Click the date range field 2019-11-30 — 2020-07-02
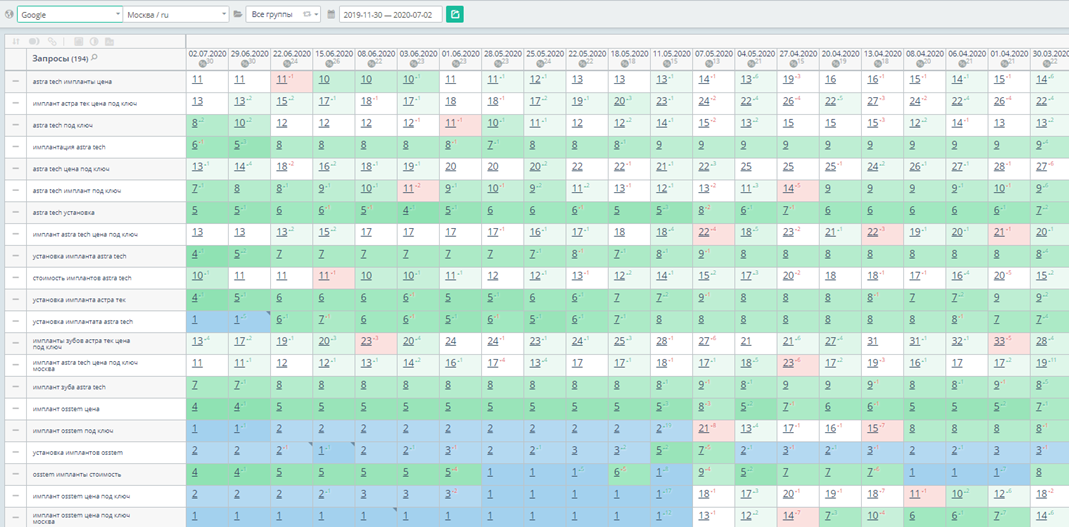Image resolution: width=1069 pixels, height=527 pixels. 391,14
